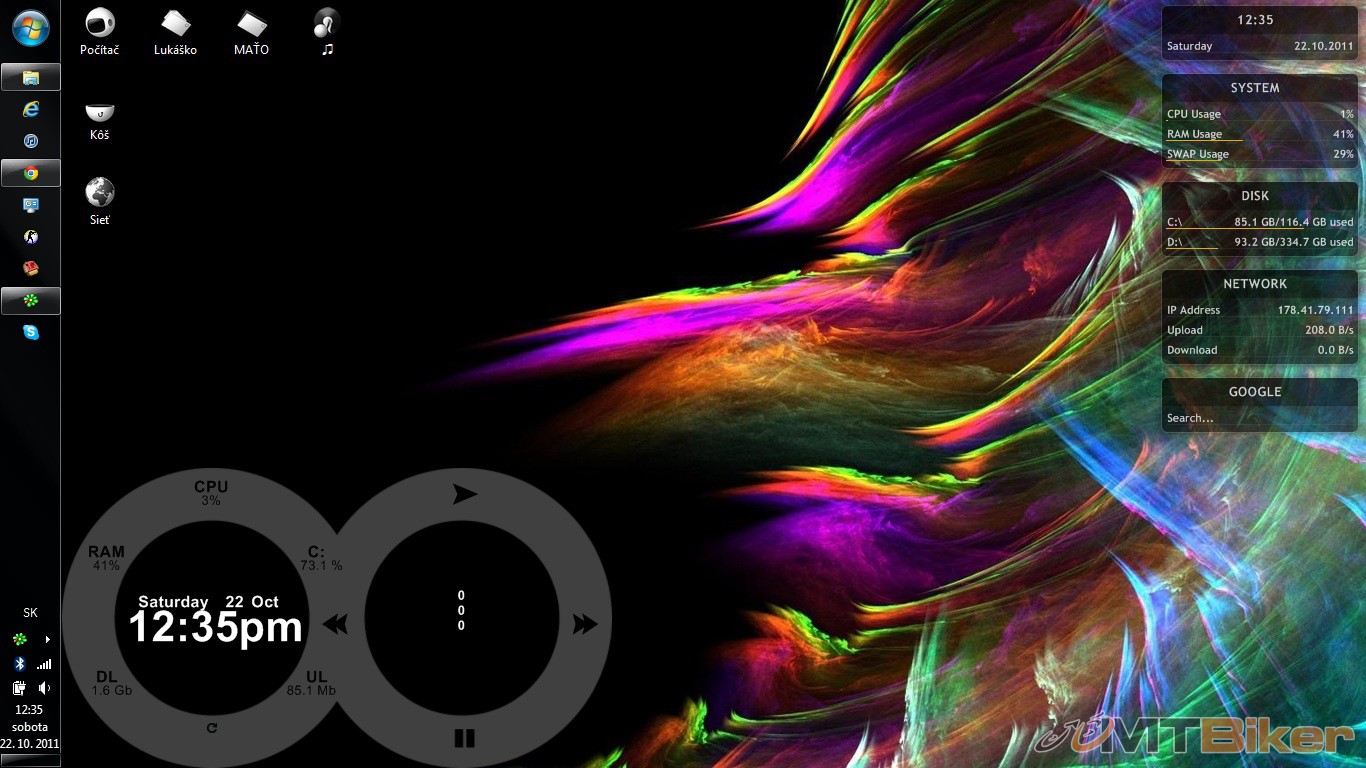Expand hidden tray icons with the arrow
1366x768 pixels.
47,639
